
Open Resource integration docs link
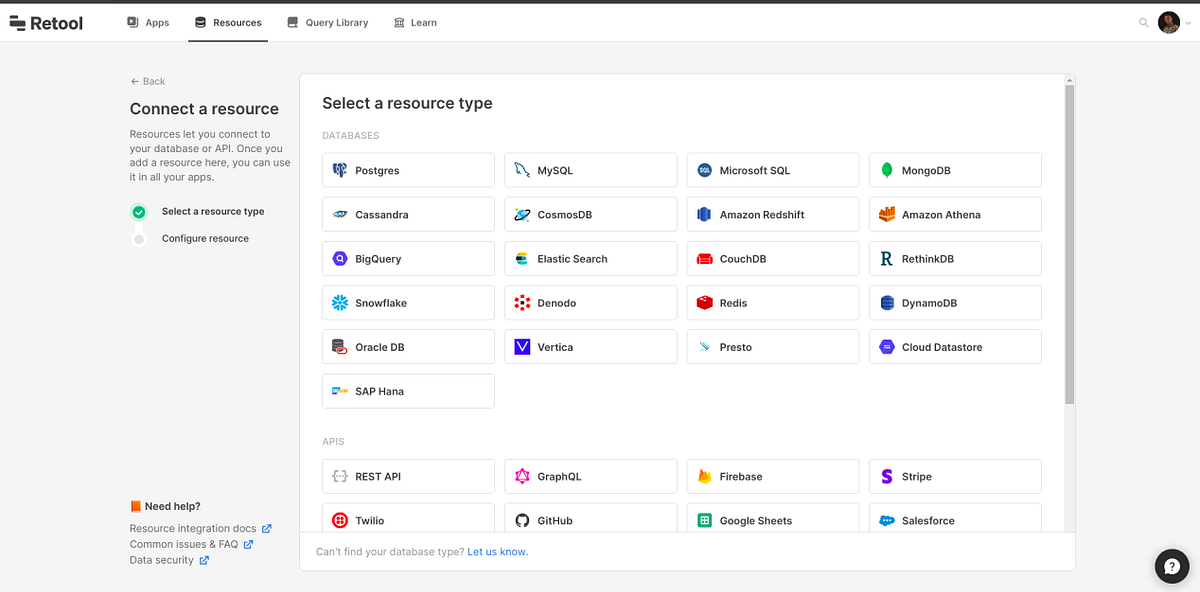click(x=201, y=528)
